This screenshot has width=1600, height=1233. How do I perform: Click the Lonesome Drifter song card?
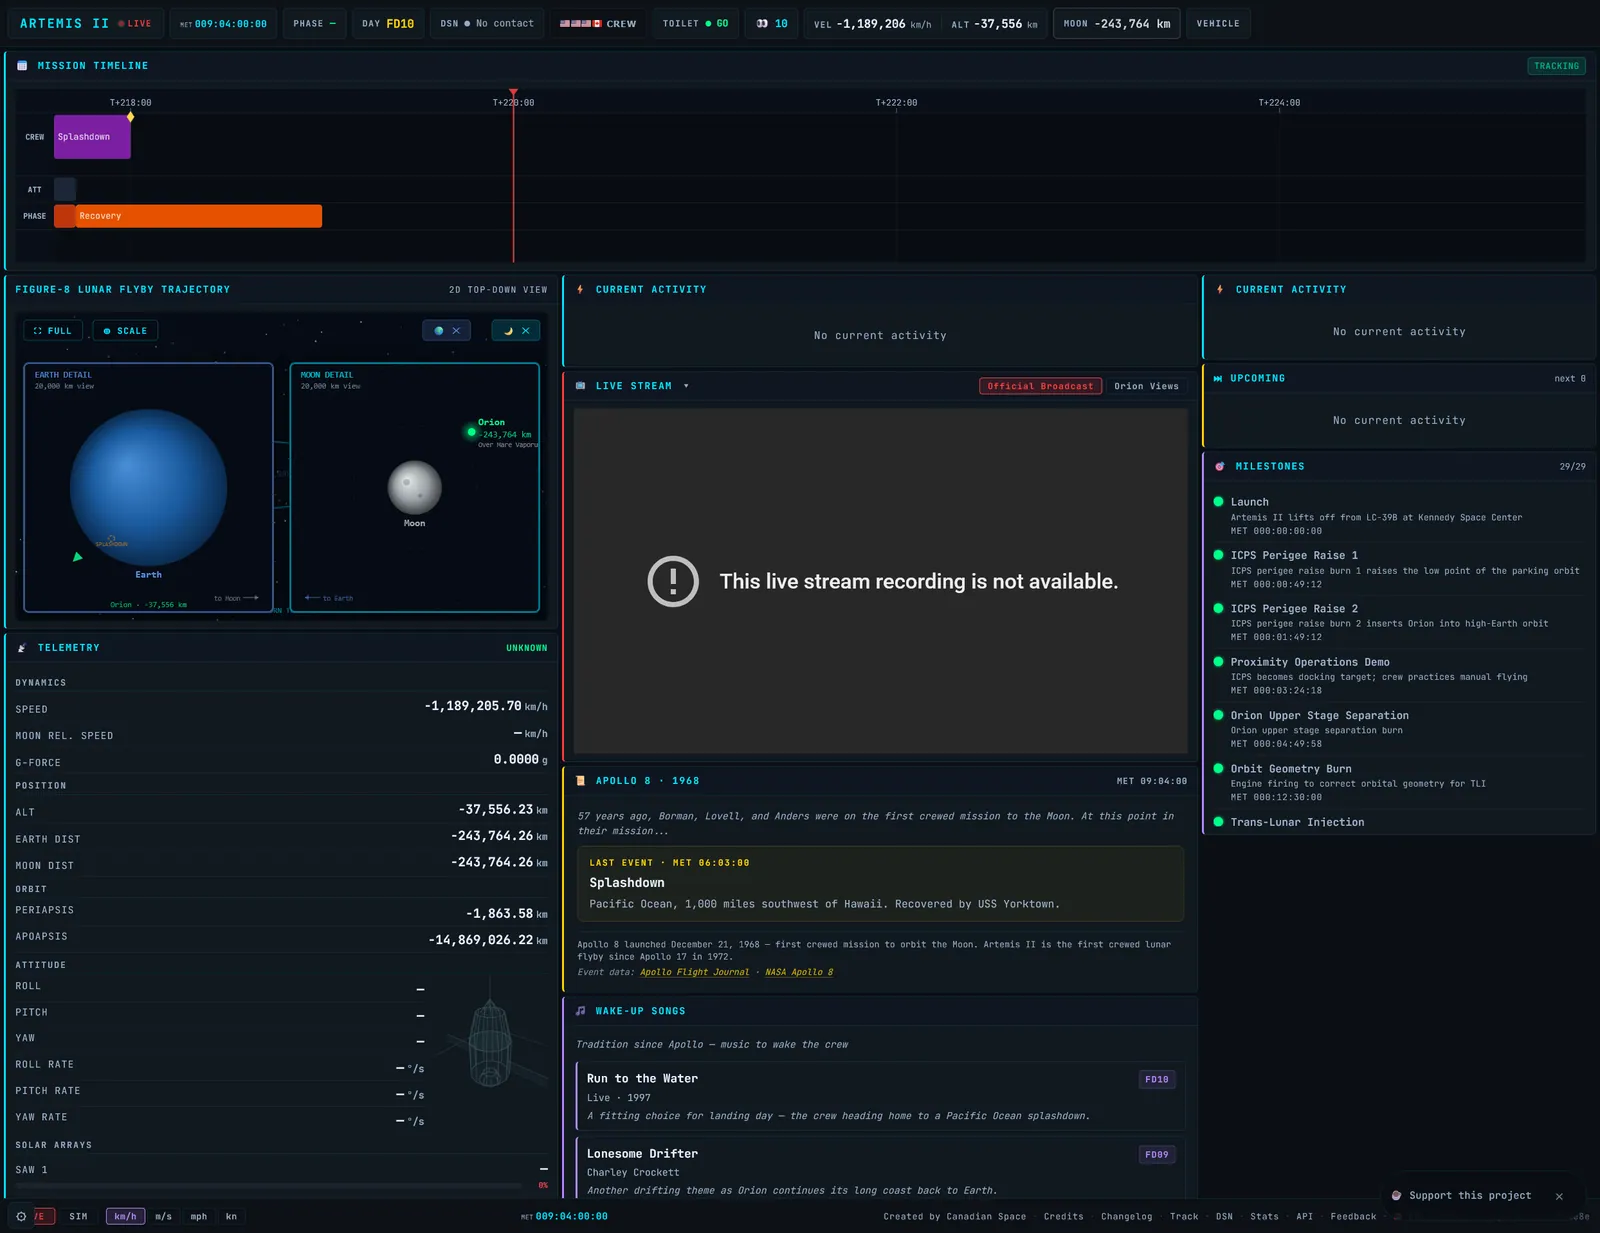tap(881, 1168)
